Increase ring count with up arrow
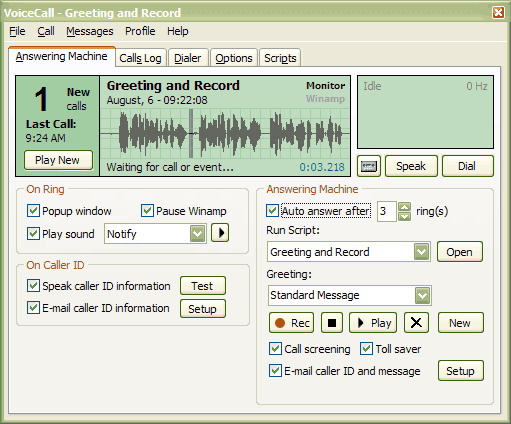511x424 pixels. [x=404, y=207]
